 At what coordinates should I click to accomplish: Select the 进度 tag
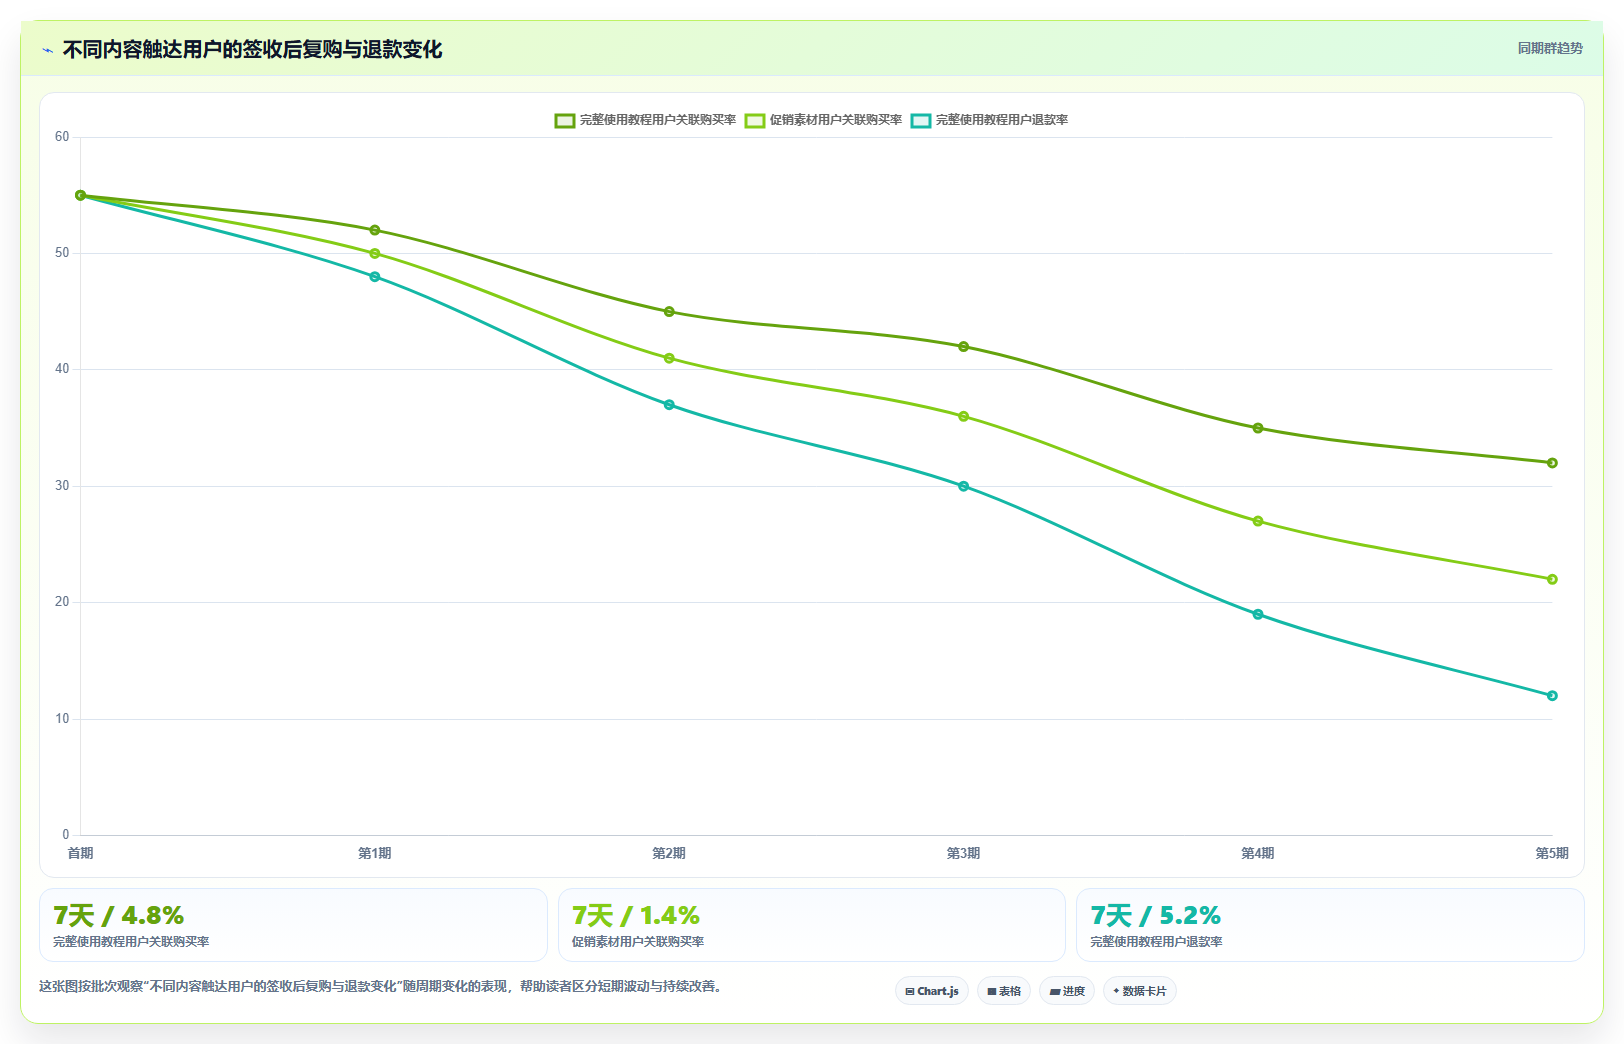(1067, 991)
